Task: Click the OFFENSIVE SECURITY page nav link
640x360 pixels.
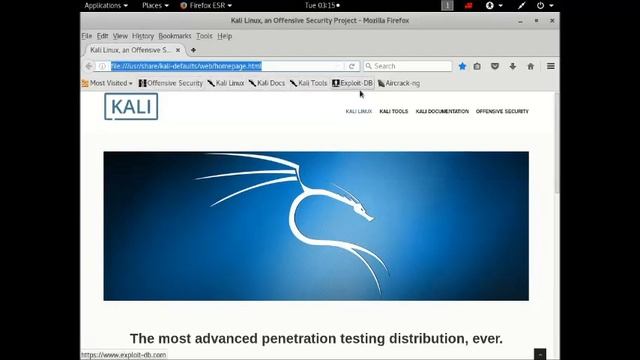Action: [502, 111]
